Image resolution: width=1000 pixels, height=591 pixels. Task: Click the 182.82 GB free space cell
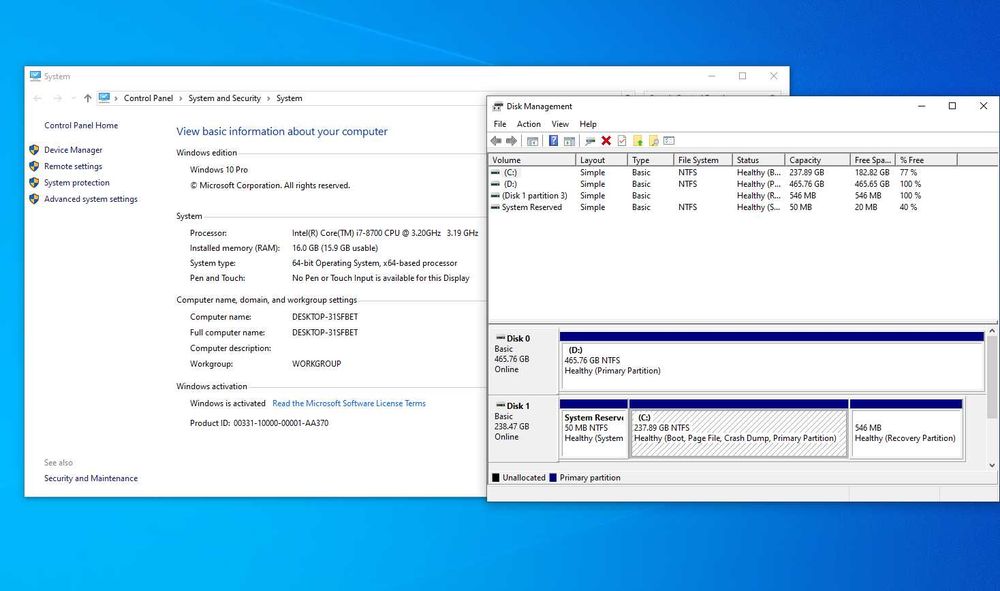tap(872, 173)
